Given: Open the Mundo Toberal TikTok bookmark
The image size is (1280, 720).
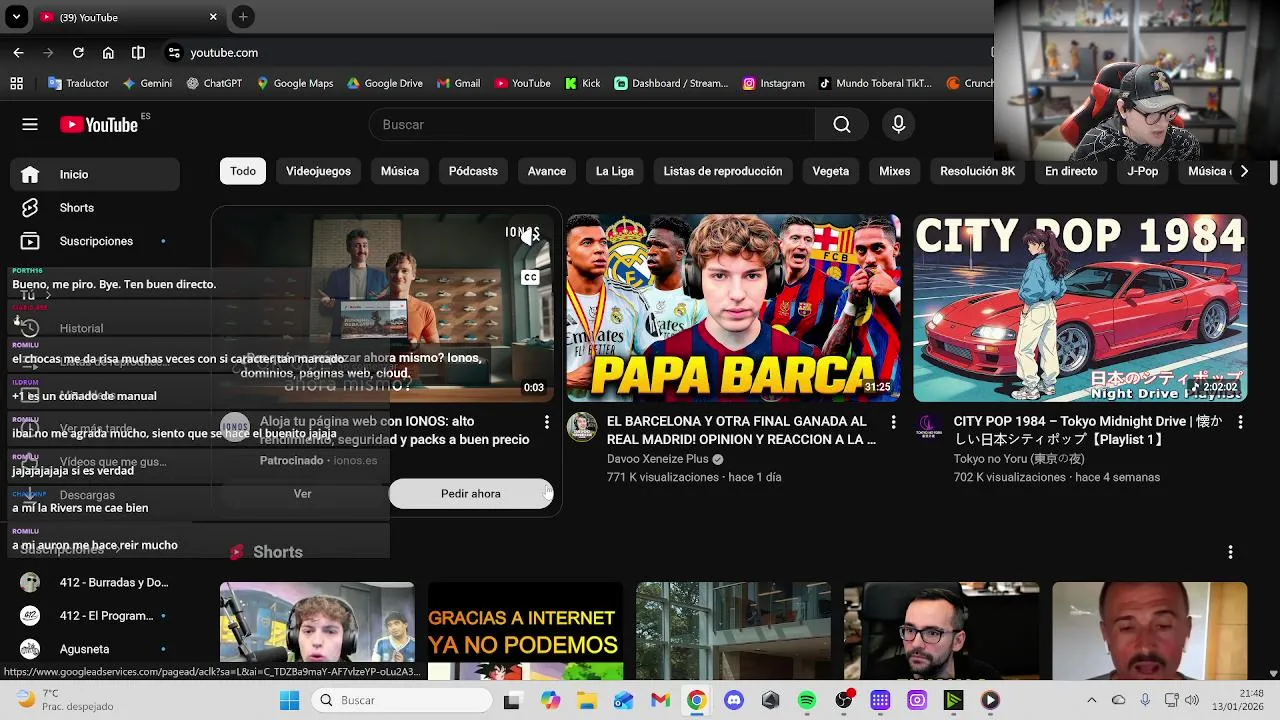Looking at the screenshot, I should pyautogui.click(x=875, y=83).
